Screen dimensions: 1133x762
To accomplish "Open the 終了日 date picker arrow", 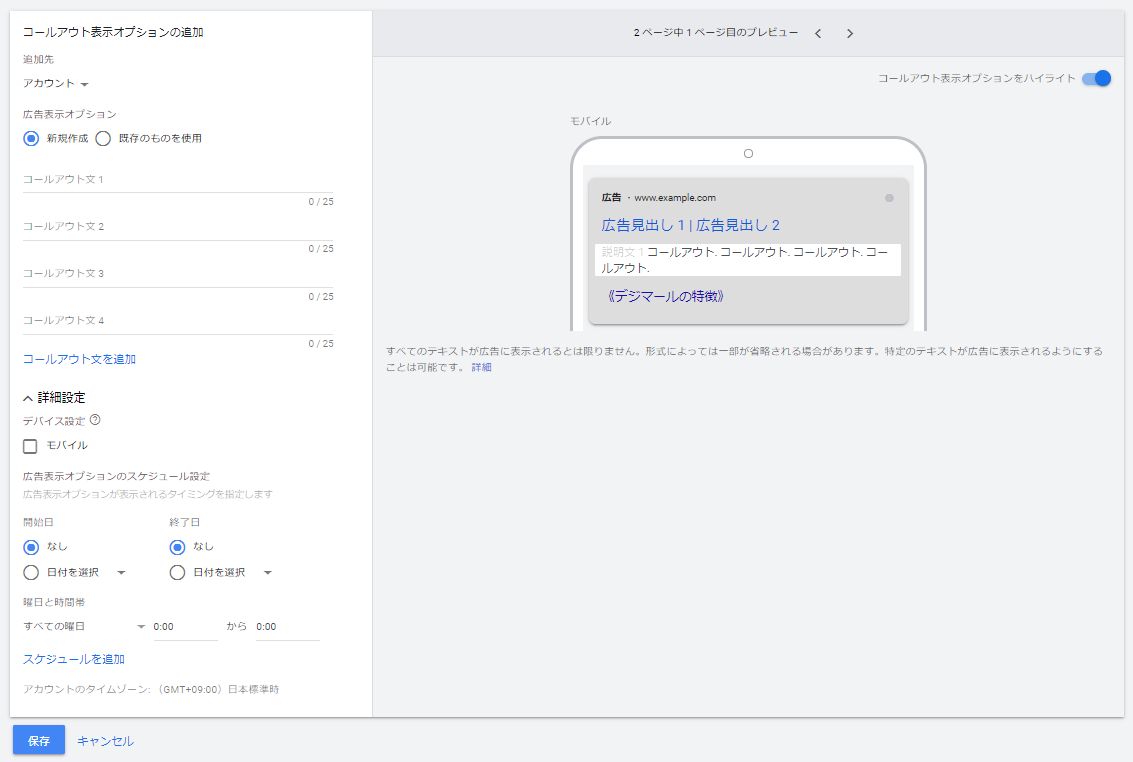I will click(267, 573).
